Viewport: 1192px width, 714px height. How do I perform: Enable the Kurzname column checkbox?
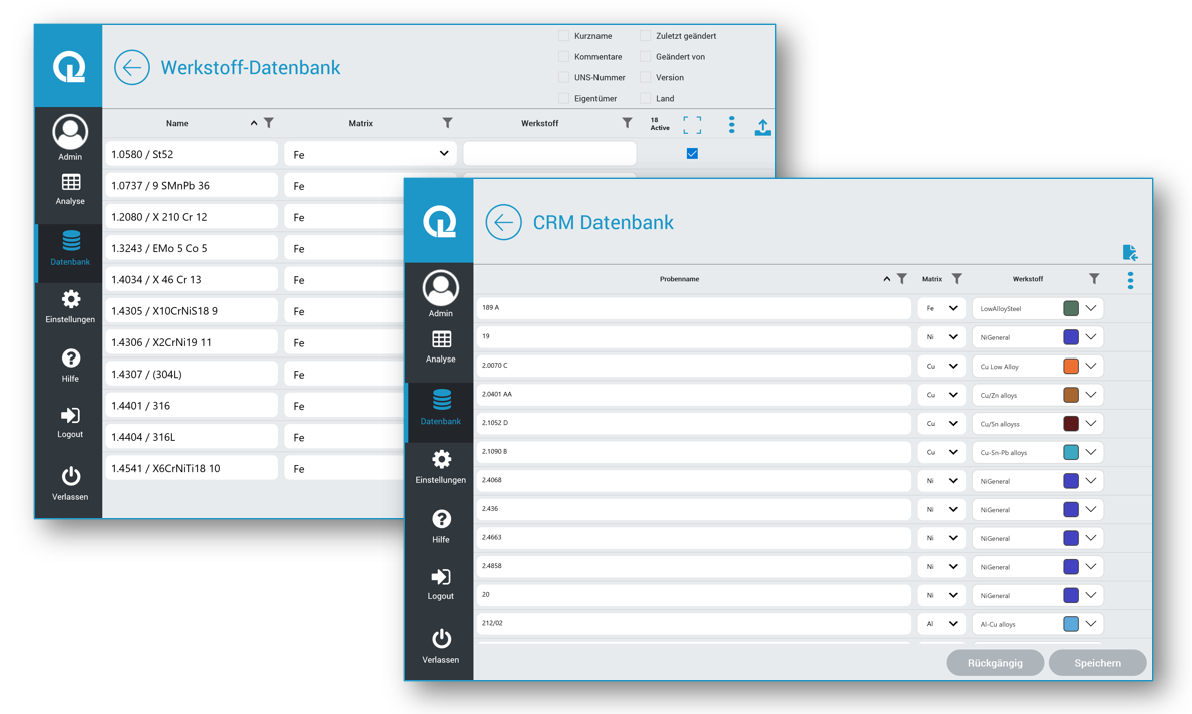pyautogui.click(x=563, y=36)
